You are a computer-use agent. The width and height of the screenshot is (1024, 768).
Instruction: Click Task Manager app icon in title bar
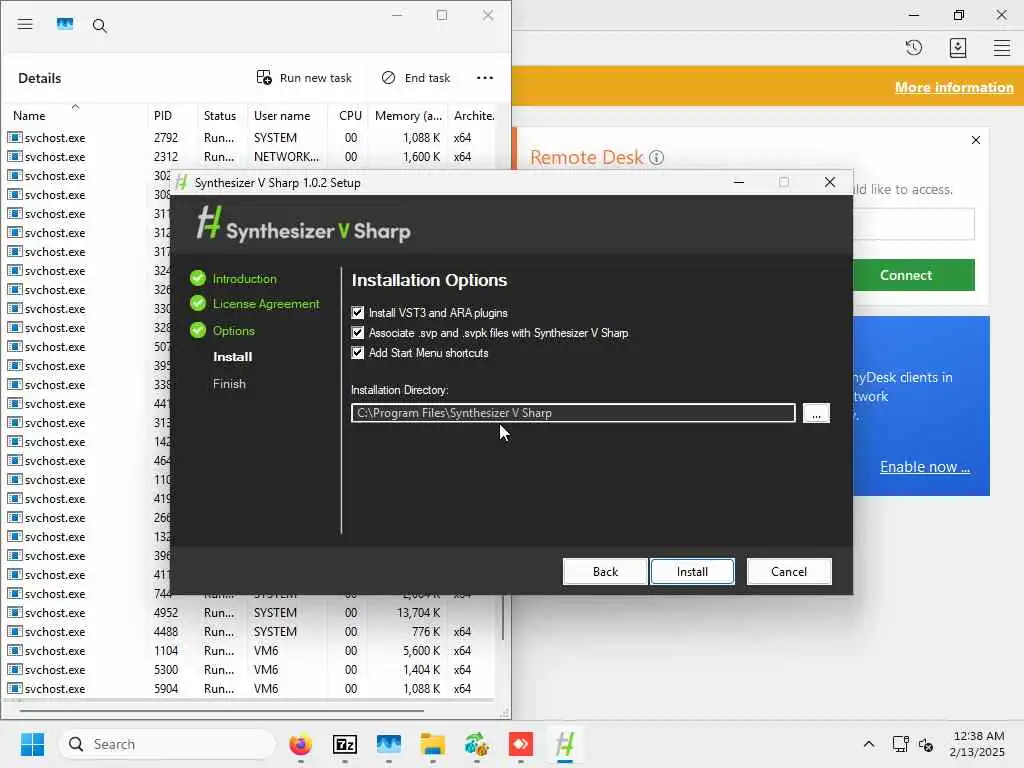click(x=65, y=24)
